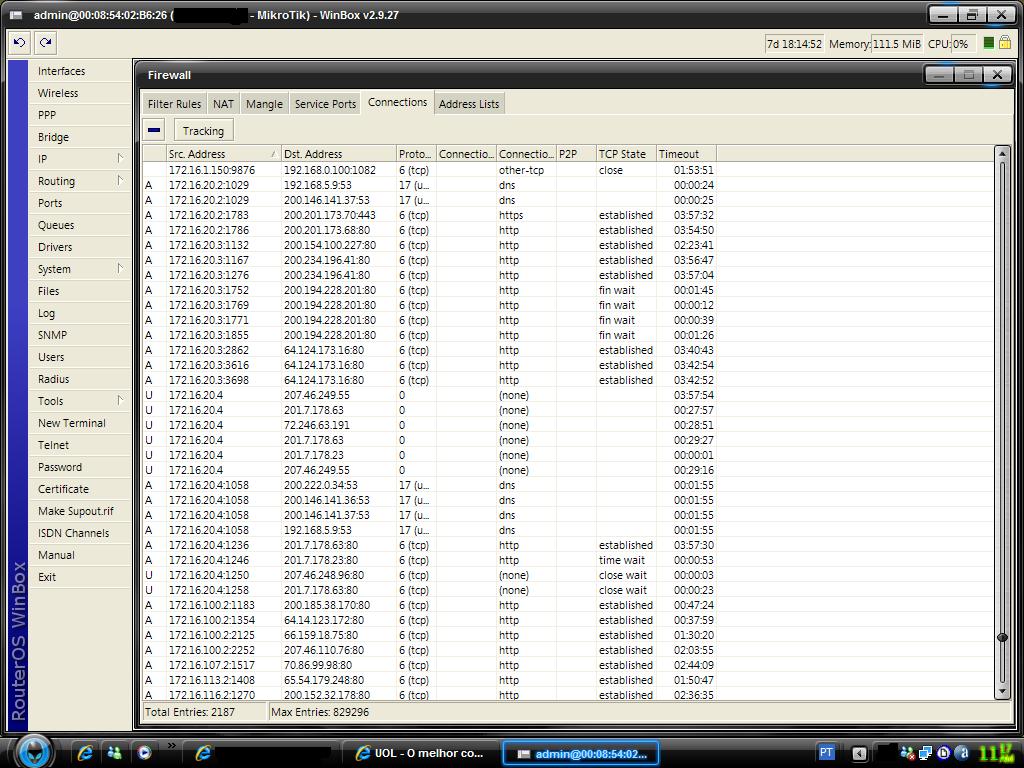The height and width of the screenshot is (768, 1024).
Task: Open the Ports menu item
Action: [80, 203]
